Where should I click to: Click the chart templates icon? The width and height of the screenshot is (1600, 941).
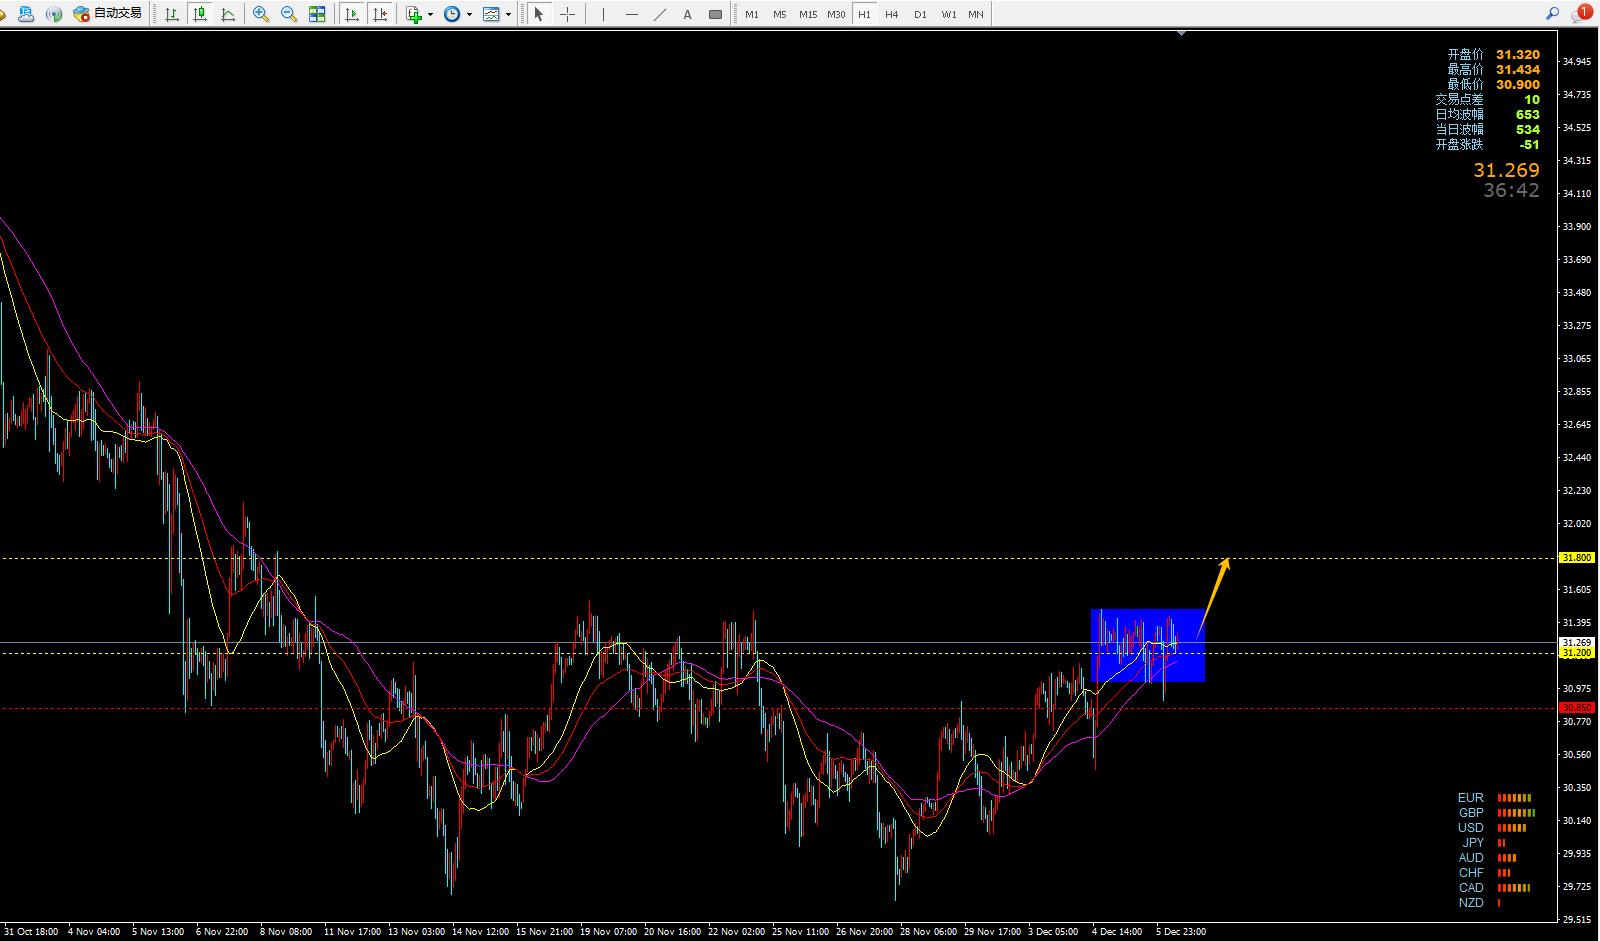[x=491, y=14]
